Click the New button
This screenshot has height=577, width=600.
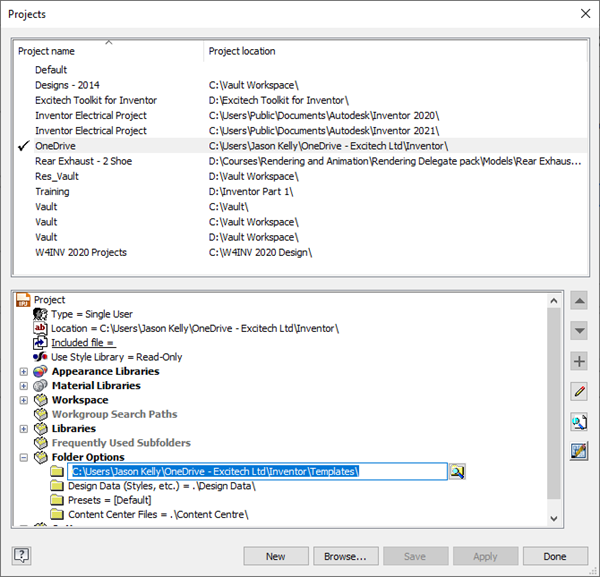[x=276, y=556]
